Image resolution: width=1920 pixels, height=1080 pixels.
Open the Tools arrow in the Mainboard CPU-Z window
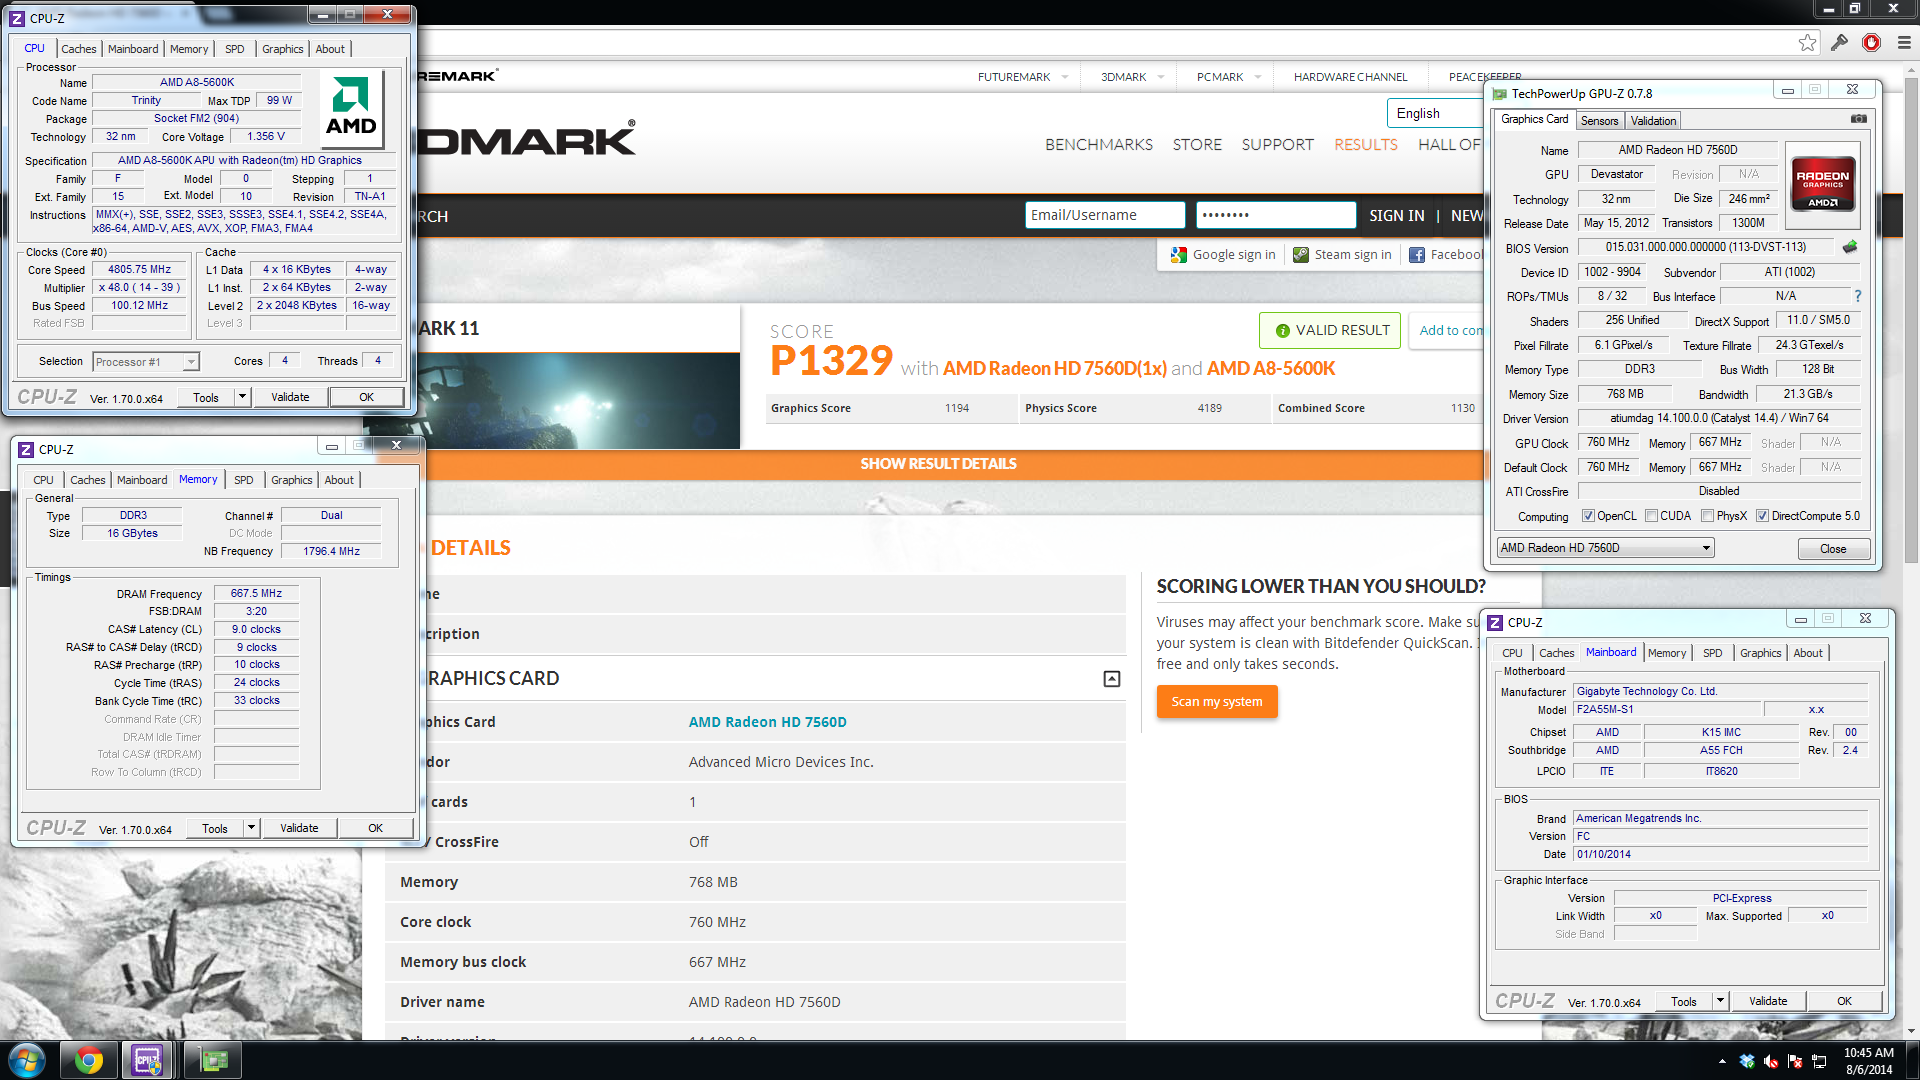coord(1720,1001)
